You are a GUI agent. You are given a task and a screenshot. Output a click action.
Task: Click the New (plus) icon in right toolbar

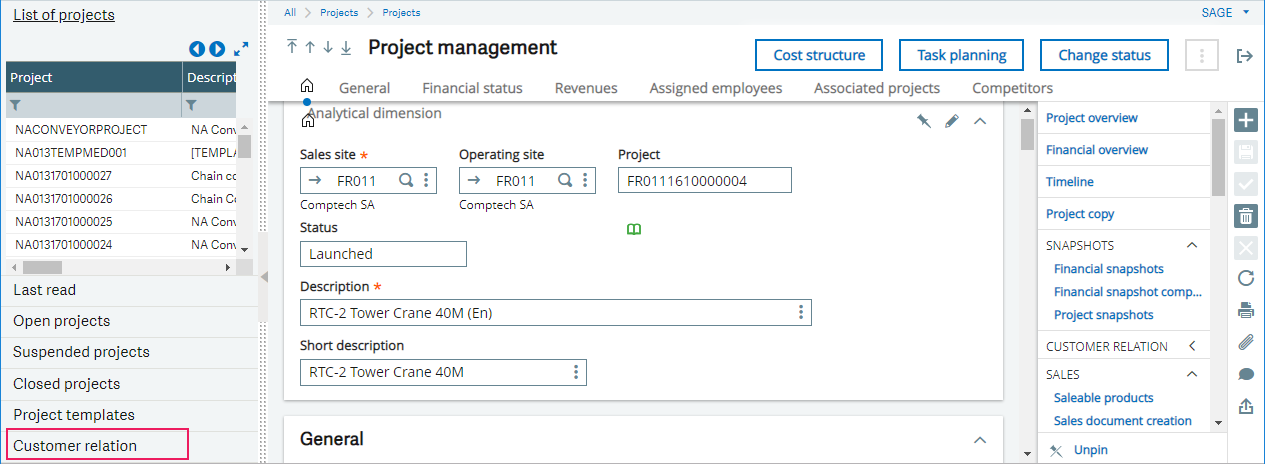[1246, 121]
